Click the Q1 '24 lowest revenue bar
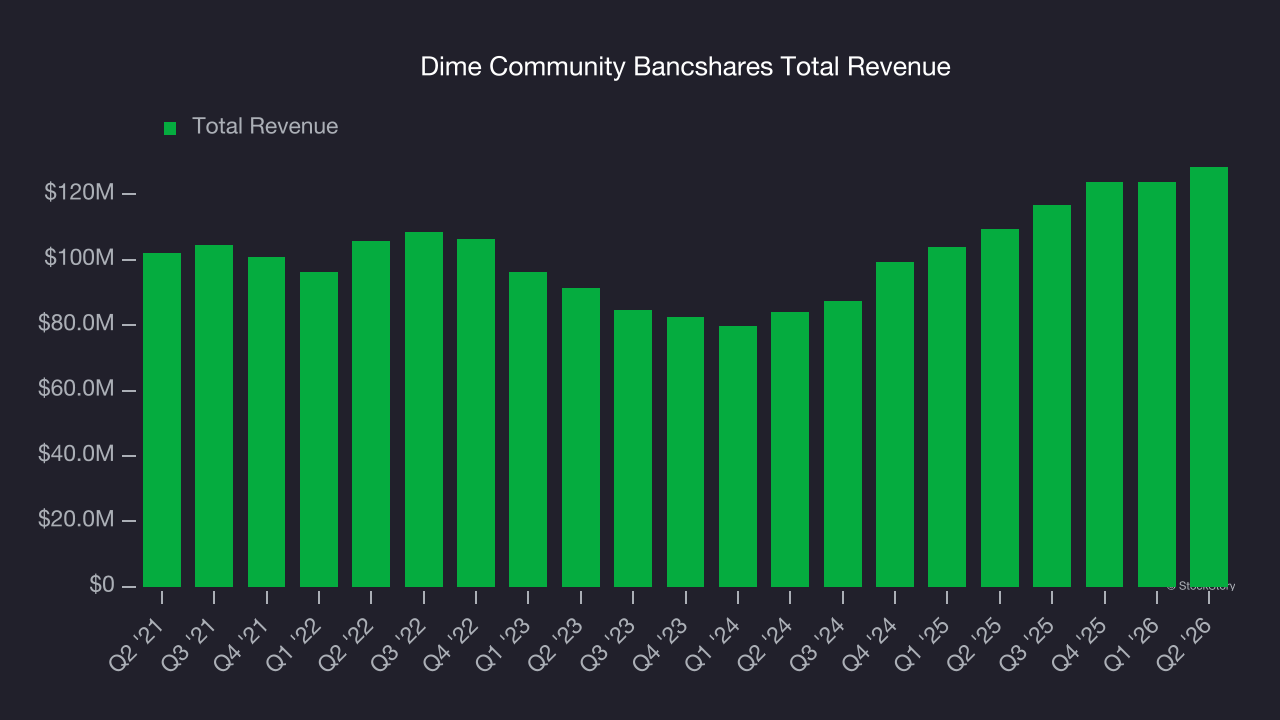This screenshot has height=720, width=1280. click(738, 456)
